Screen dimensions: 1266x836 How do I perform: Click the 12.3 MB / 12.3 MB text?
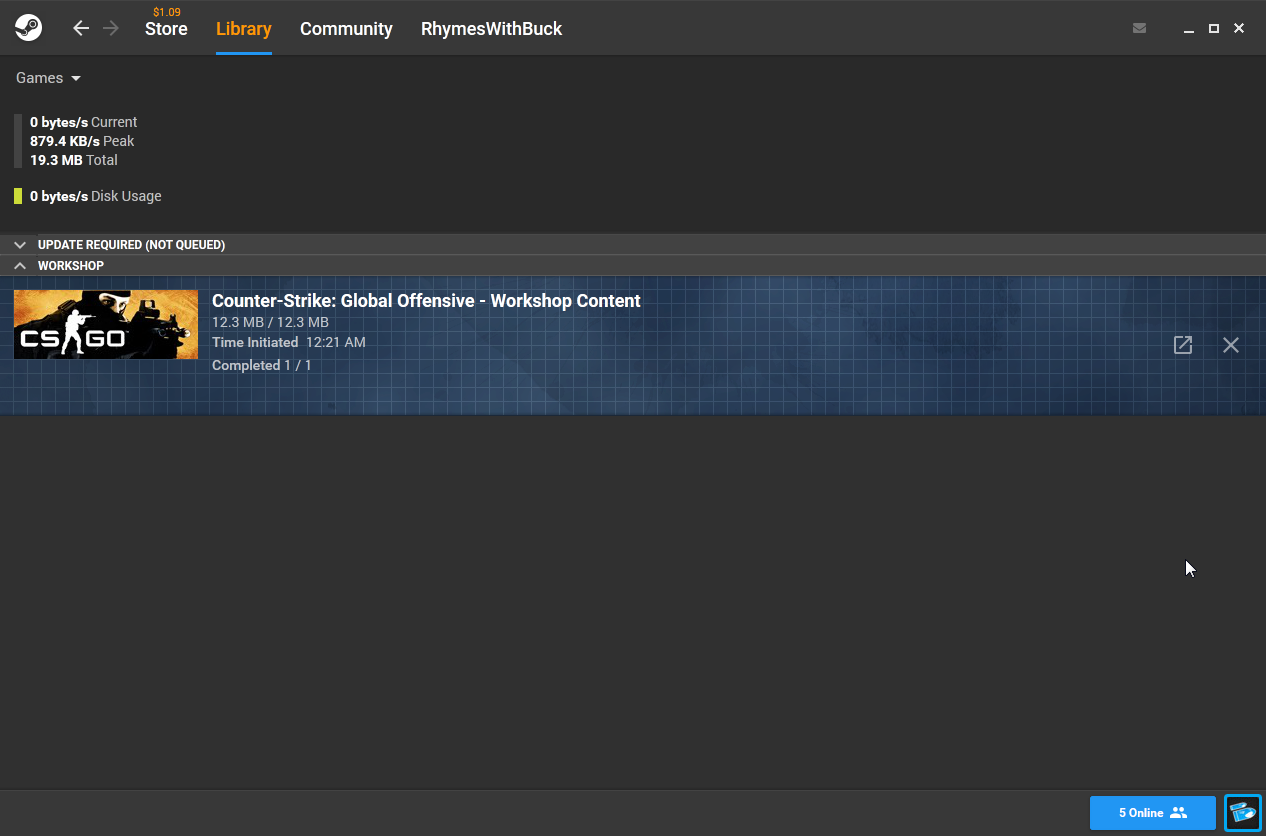coord(270,322)
